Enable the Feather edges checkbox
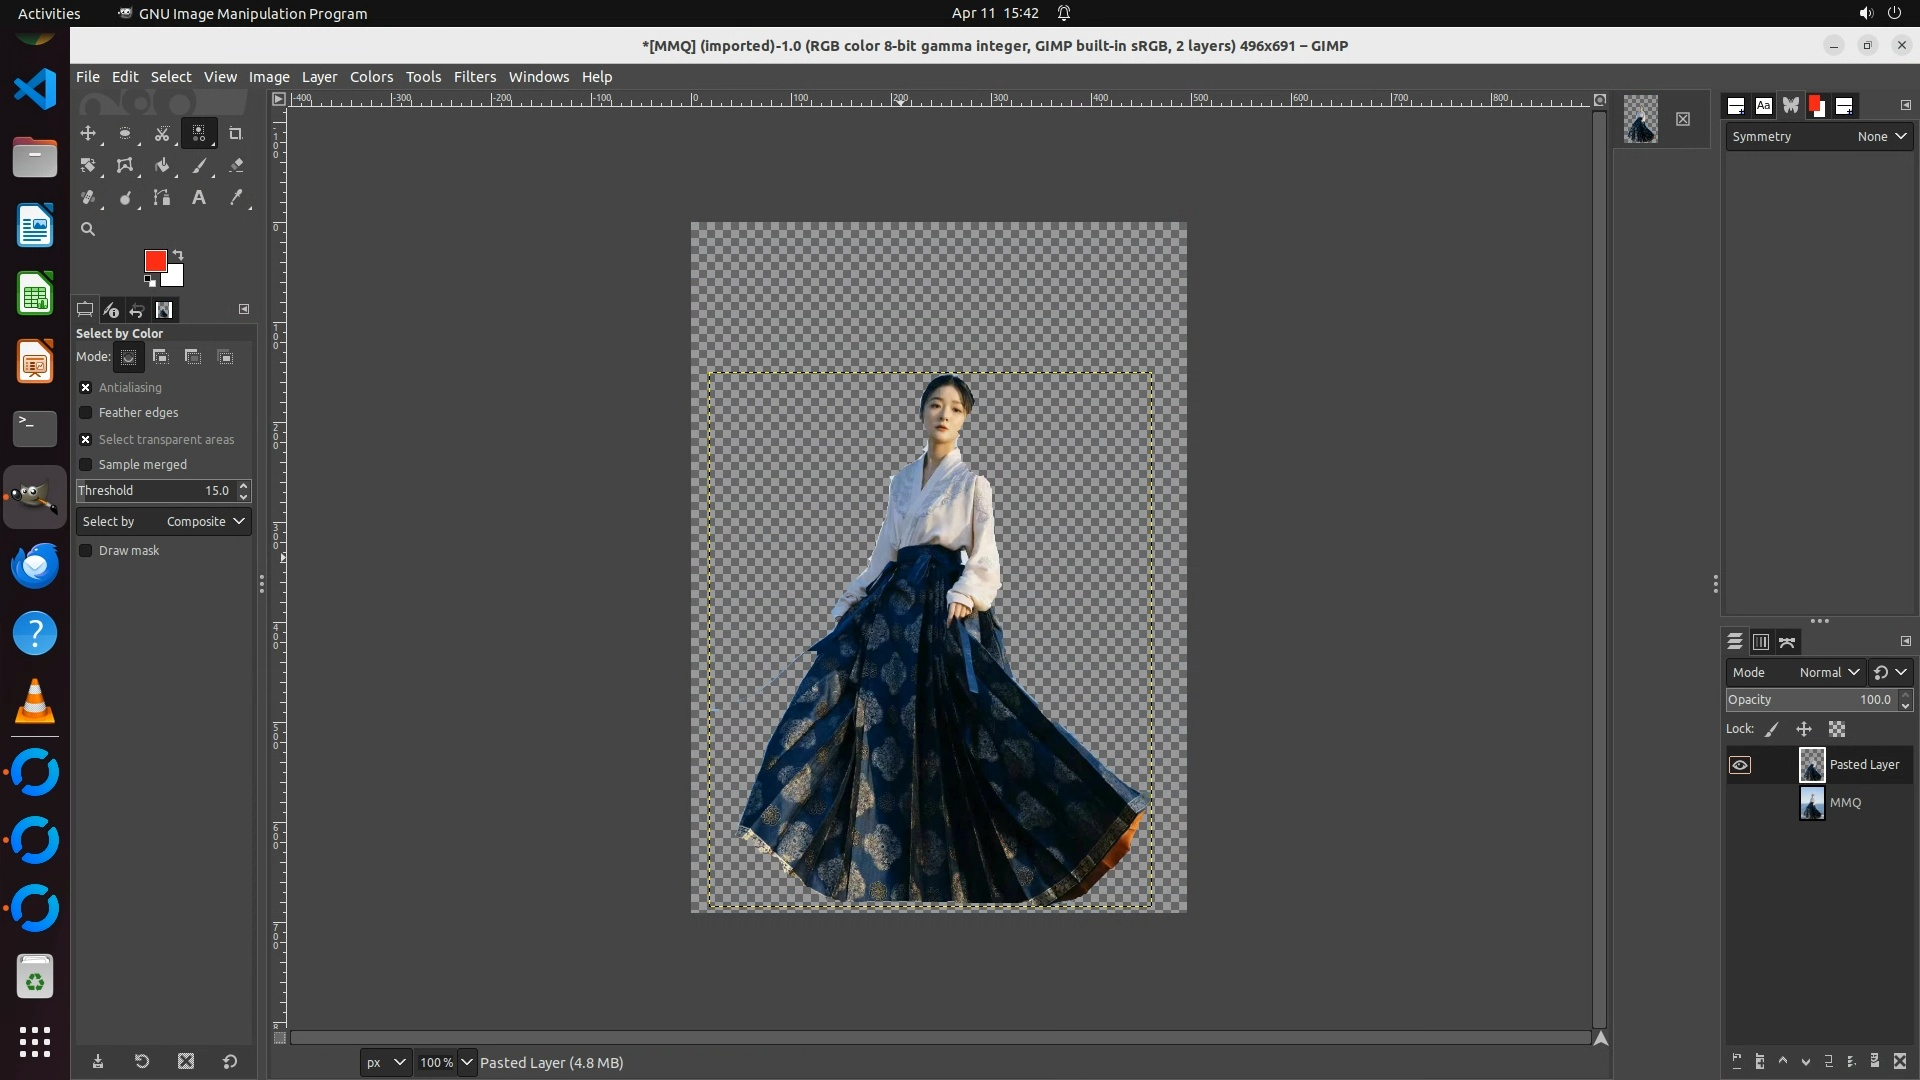Screen dimensions: 1920x1080 pyautogui.click(x=86, y=413)
